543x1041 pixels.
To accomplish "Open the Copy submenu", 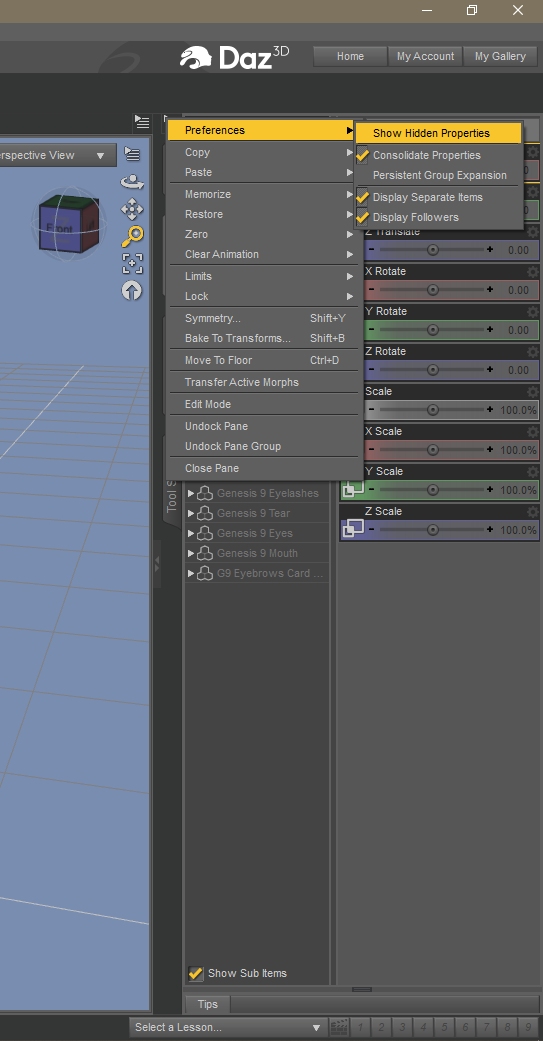I will [262, 152].
